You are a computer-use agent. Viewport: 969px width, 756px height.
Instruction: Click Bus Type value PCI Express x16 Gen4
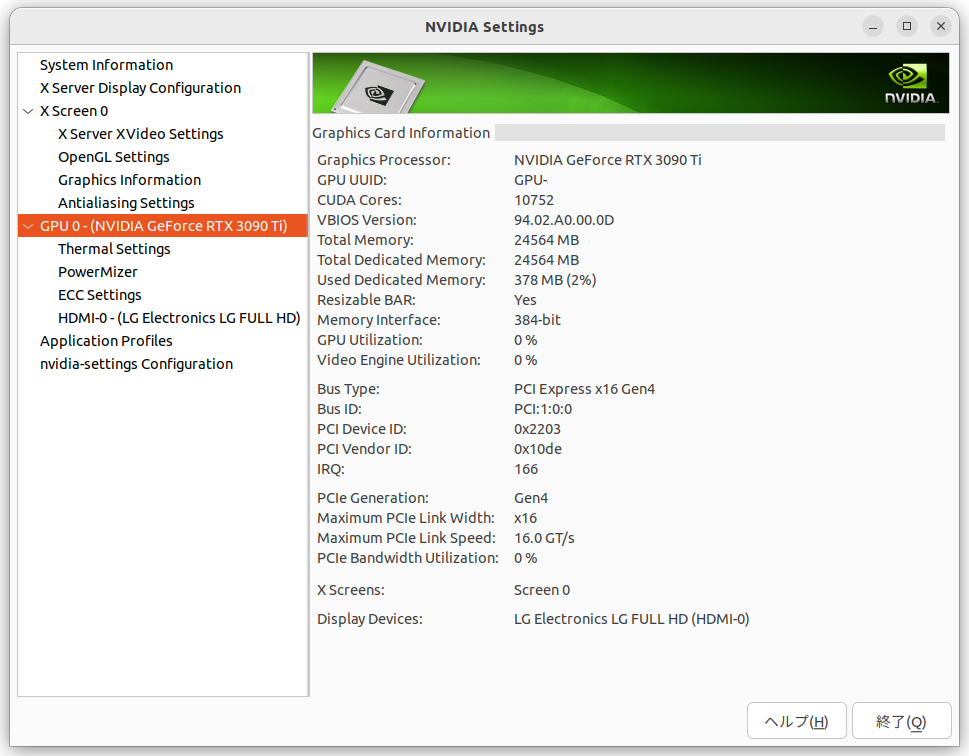[584, 389]
